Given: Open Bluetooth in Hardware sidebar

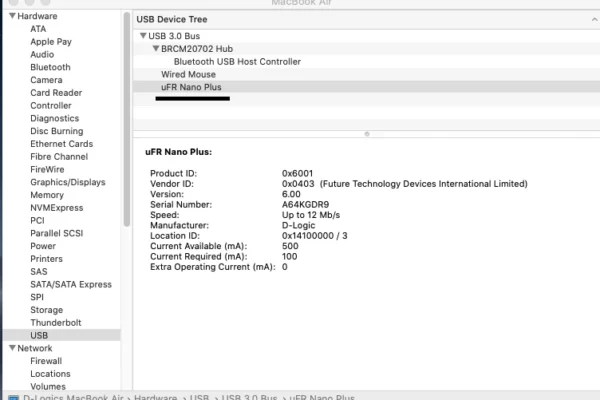Looking at the screenshot, I should tap(50, 68).
